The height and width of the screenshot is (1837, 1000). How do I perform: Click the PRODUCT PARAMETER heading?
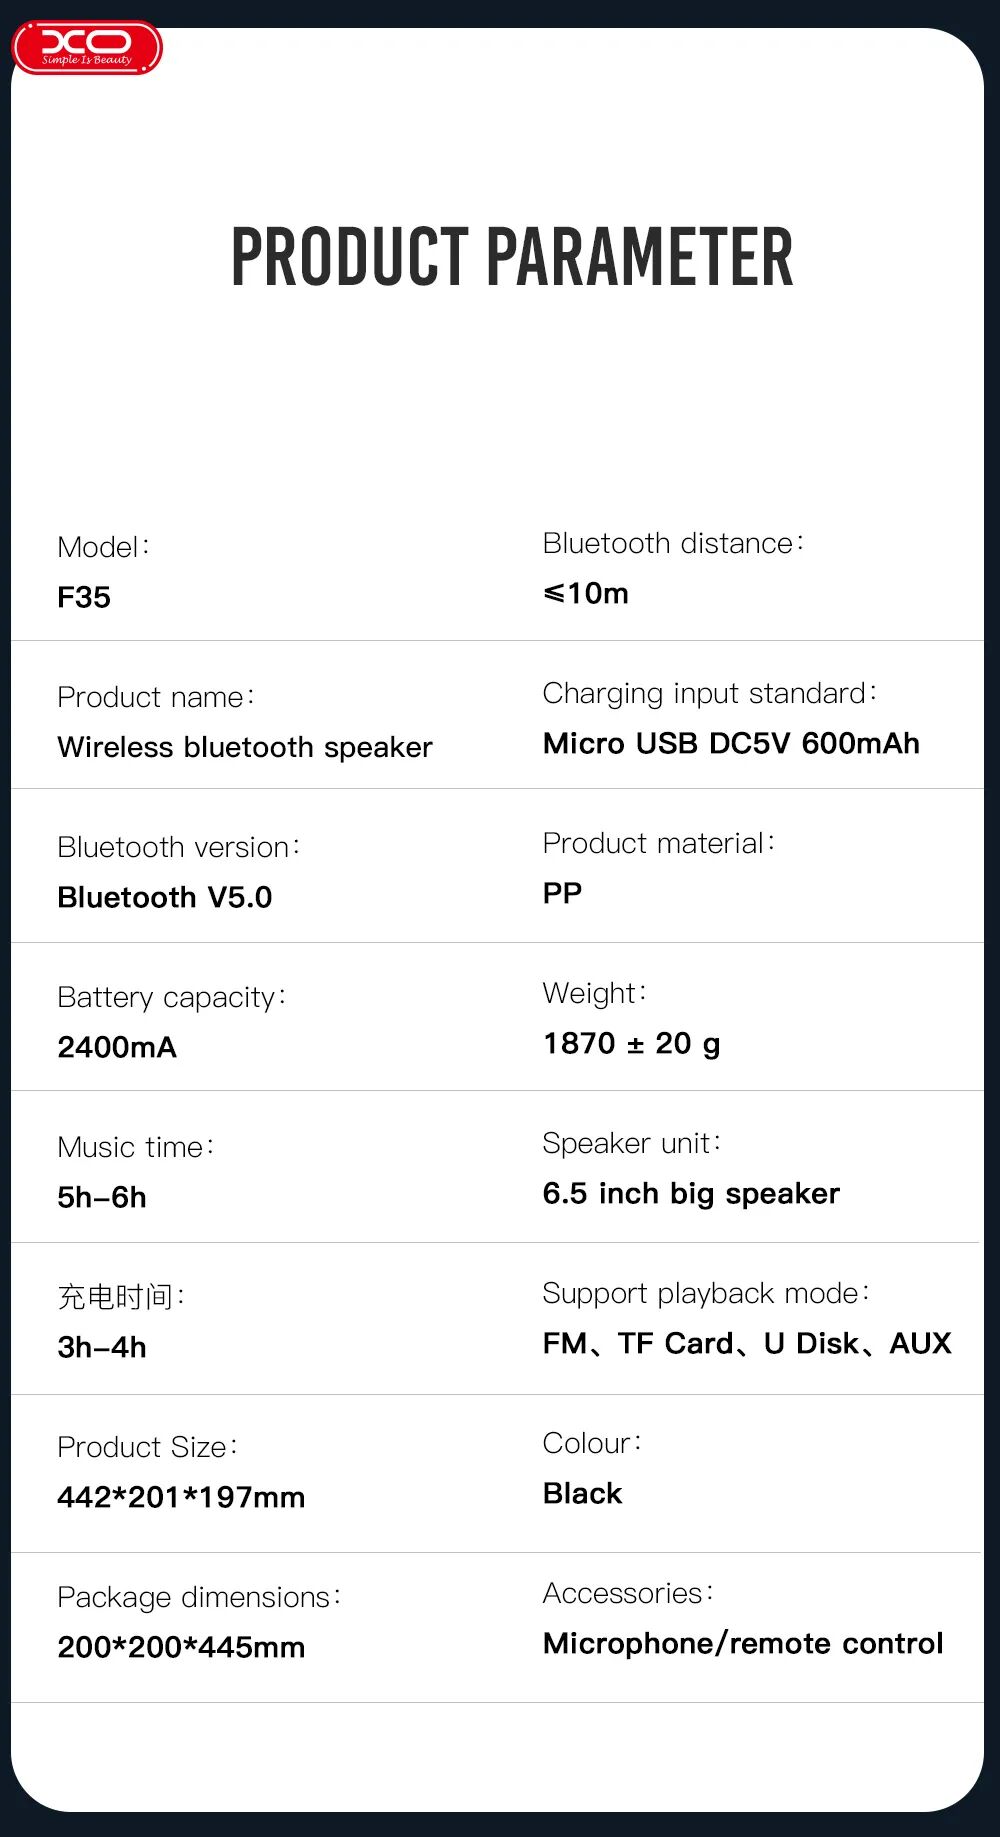click(x=512, y=257)
